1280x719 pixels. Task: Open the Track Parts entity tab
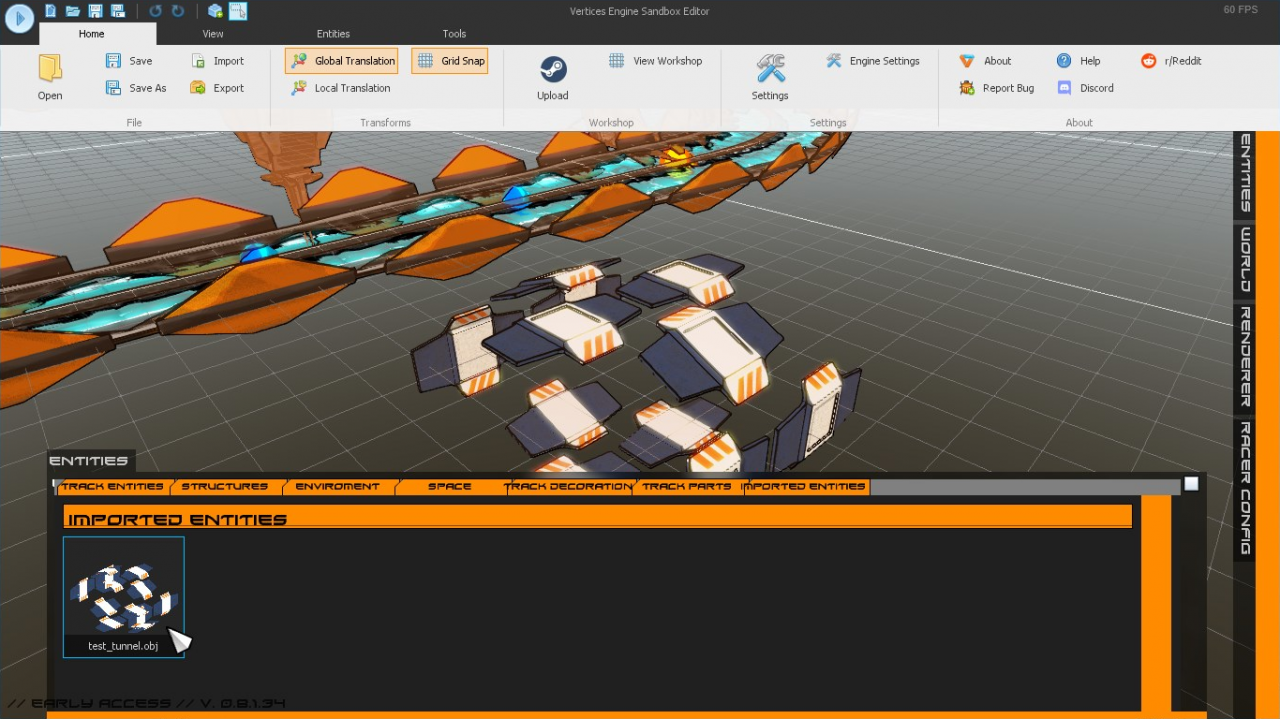(x=687, y=487)
